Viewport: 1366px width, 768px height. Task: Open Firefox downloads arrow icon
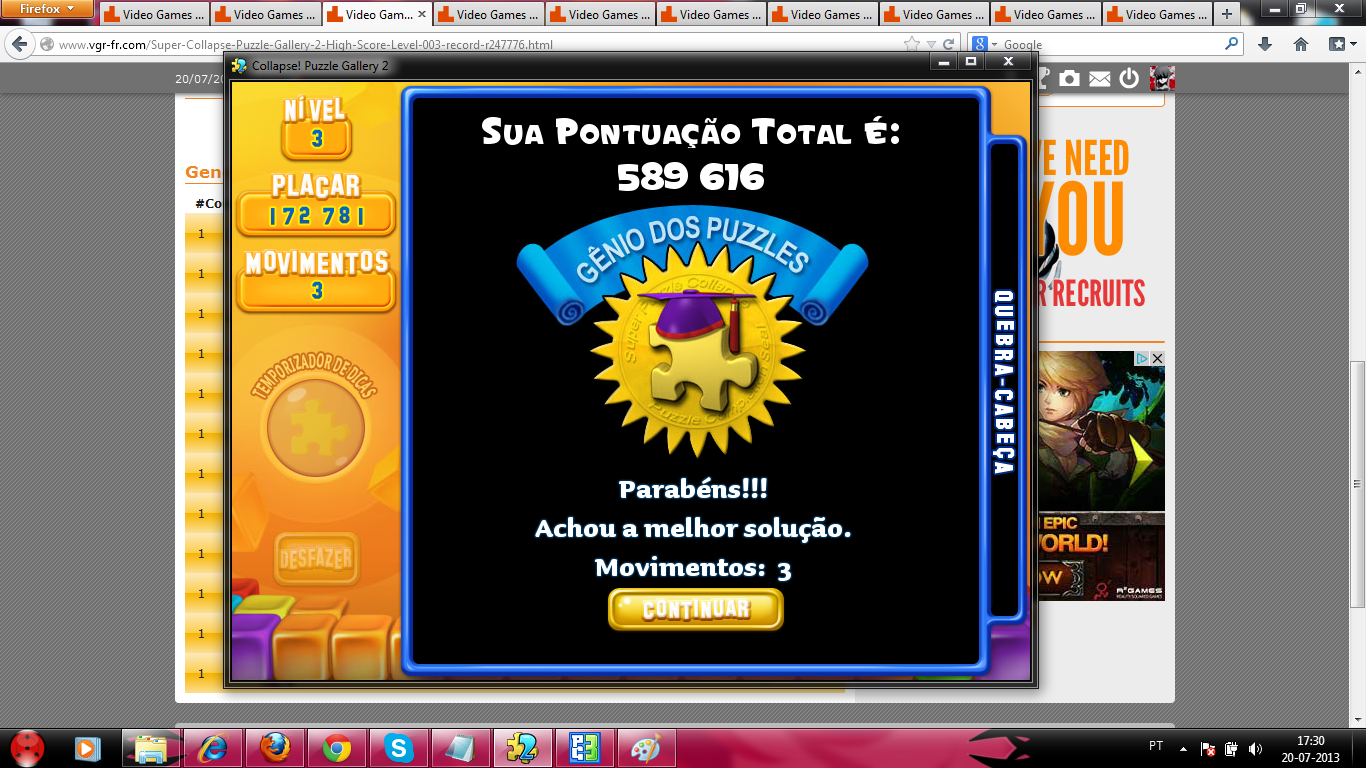(x=1264, y=44)
